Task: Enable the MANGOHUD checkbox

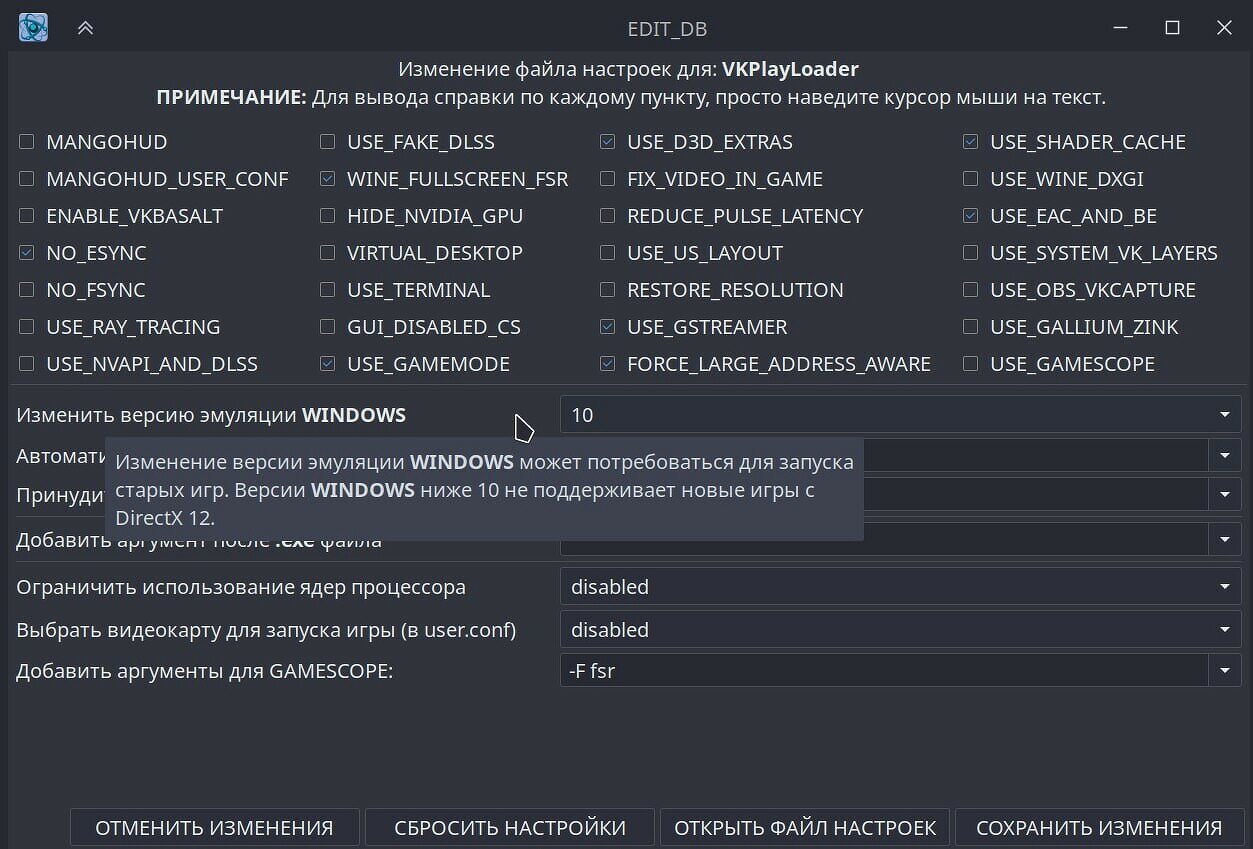Action: pos(27,142)
